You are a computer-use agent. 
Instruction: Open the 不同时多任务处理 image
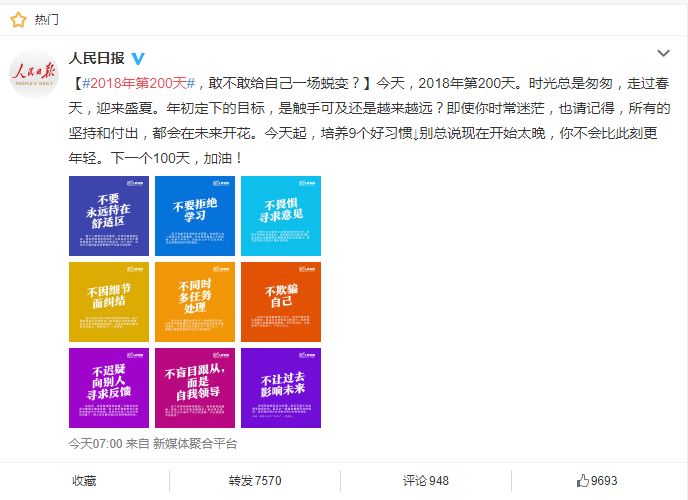[x=195, y=302]
